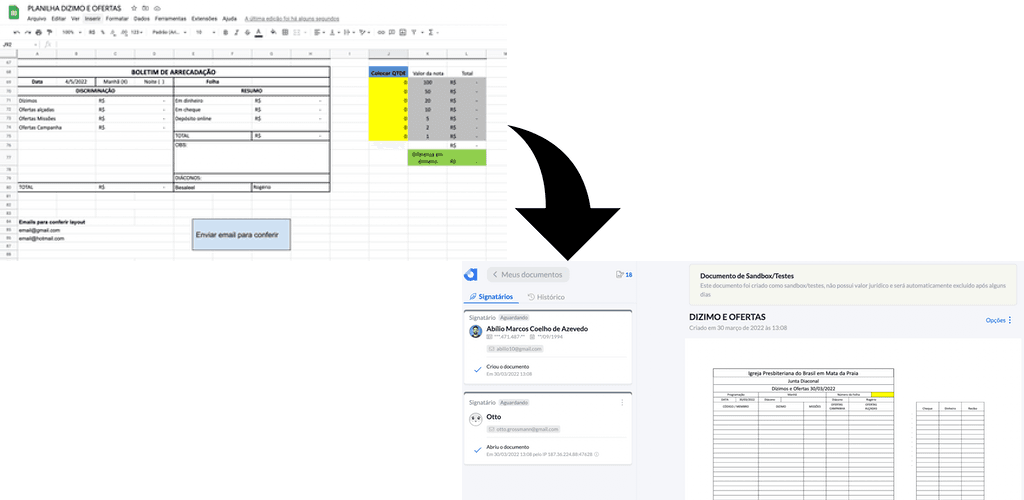
Task: Increase decimal places
Action: point(123,32)
